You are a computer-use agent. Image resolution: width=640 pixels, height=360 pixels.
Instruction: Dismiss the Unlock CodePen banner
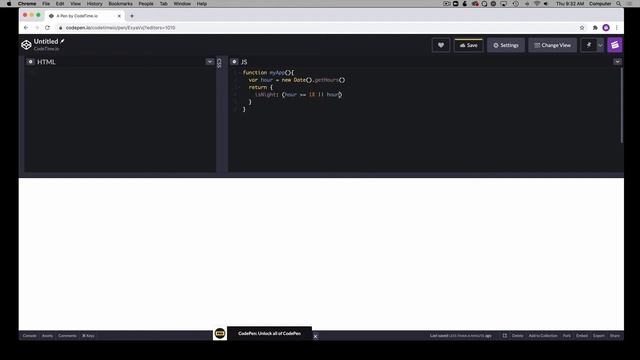click(315, 336)
